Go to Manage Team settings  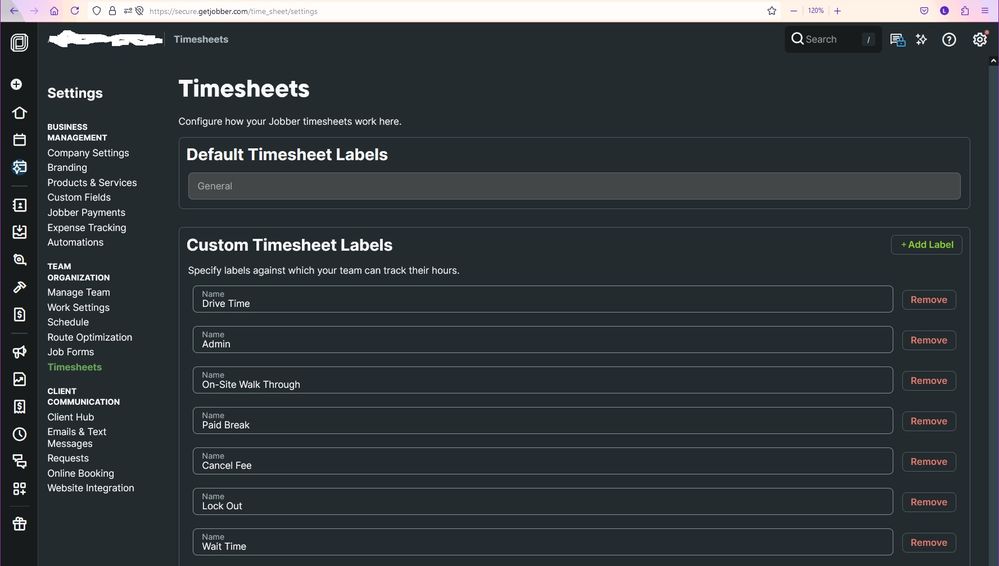point(79,293)
